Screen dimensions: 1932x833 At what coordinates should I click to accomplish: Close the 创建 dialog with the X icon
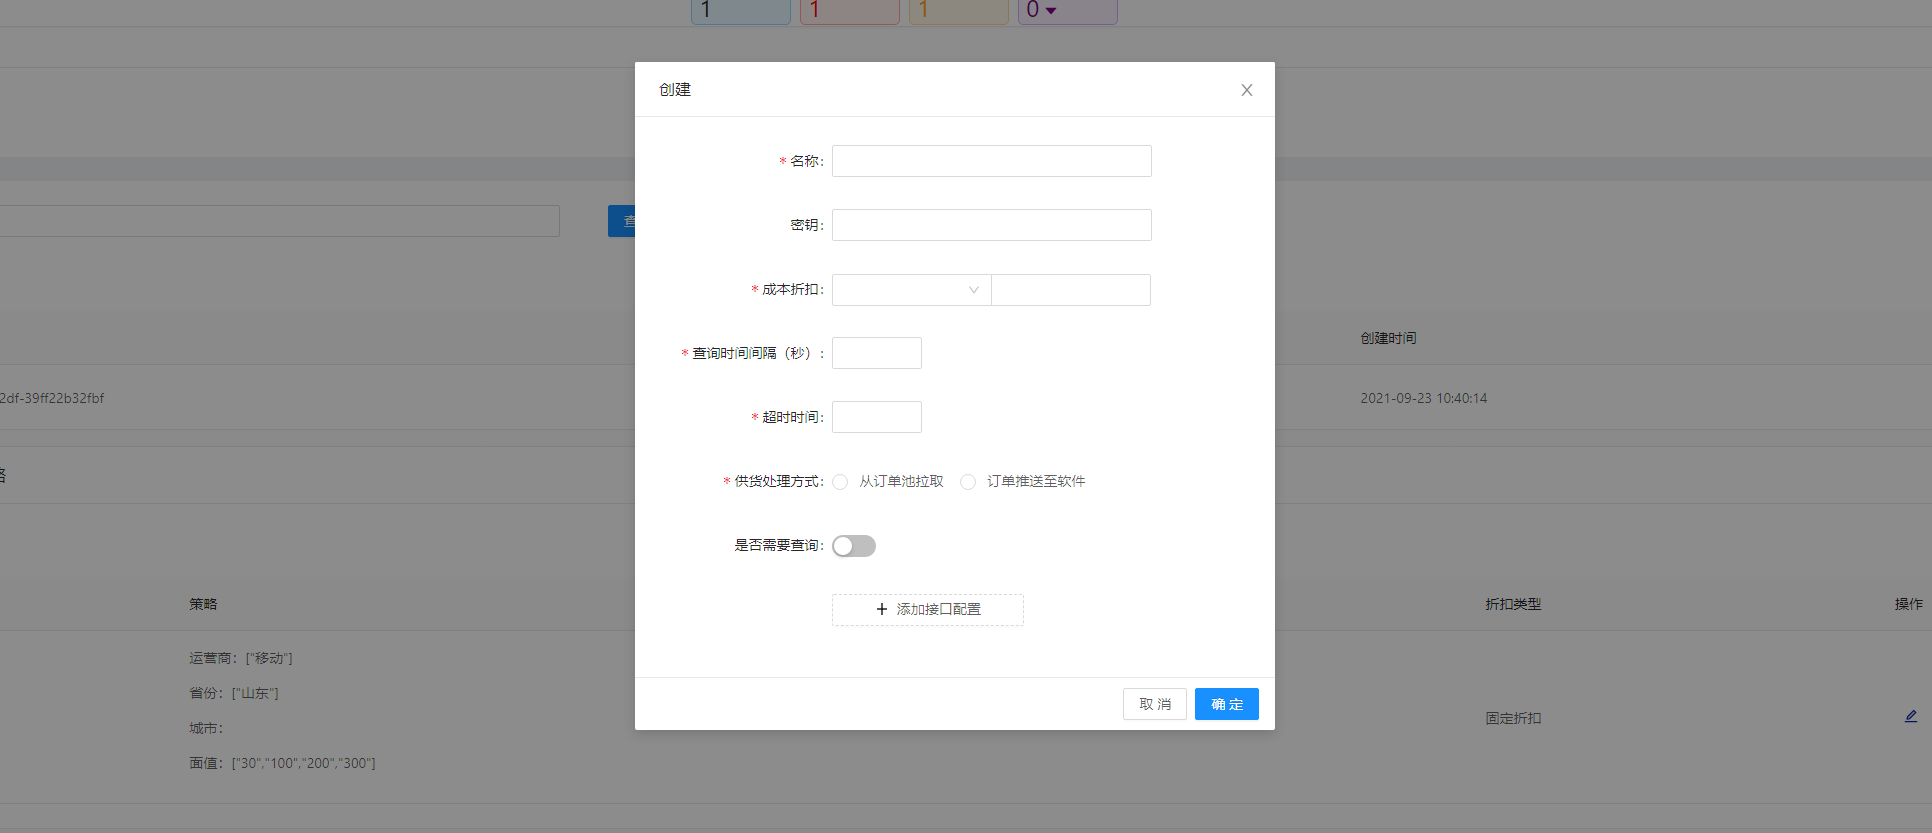click(x=1247, y=90)
